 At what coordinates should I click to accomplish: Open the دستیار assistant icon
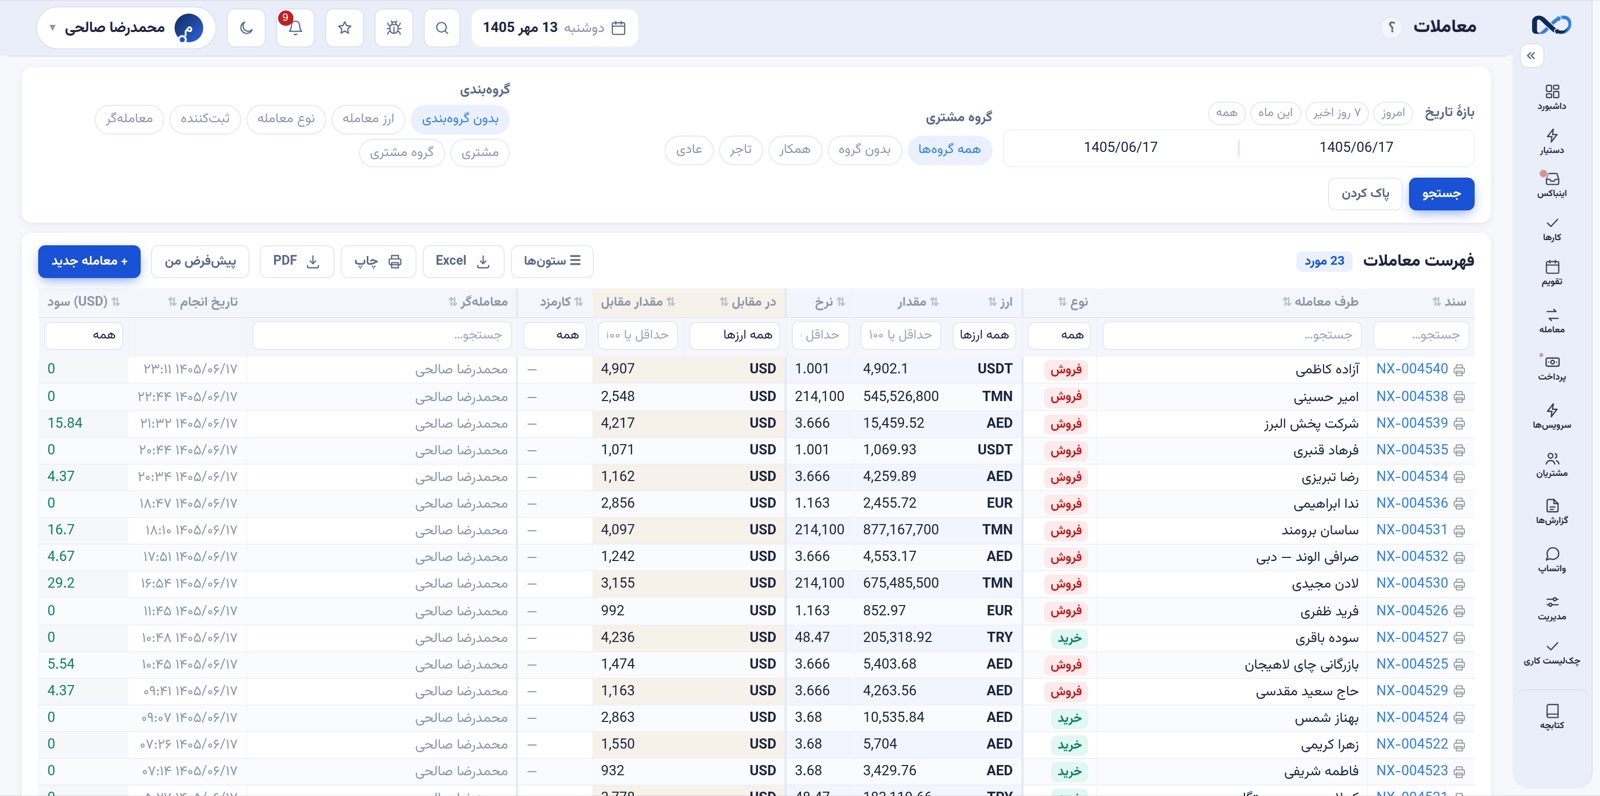click(x=1552, y=141)
